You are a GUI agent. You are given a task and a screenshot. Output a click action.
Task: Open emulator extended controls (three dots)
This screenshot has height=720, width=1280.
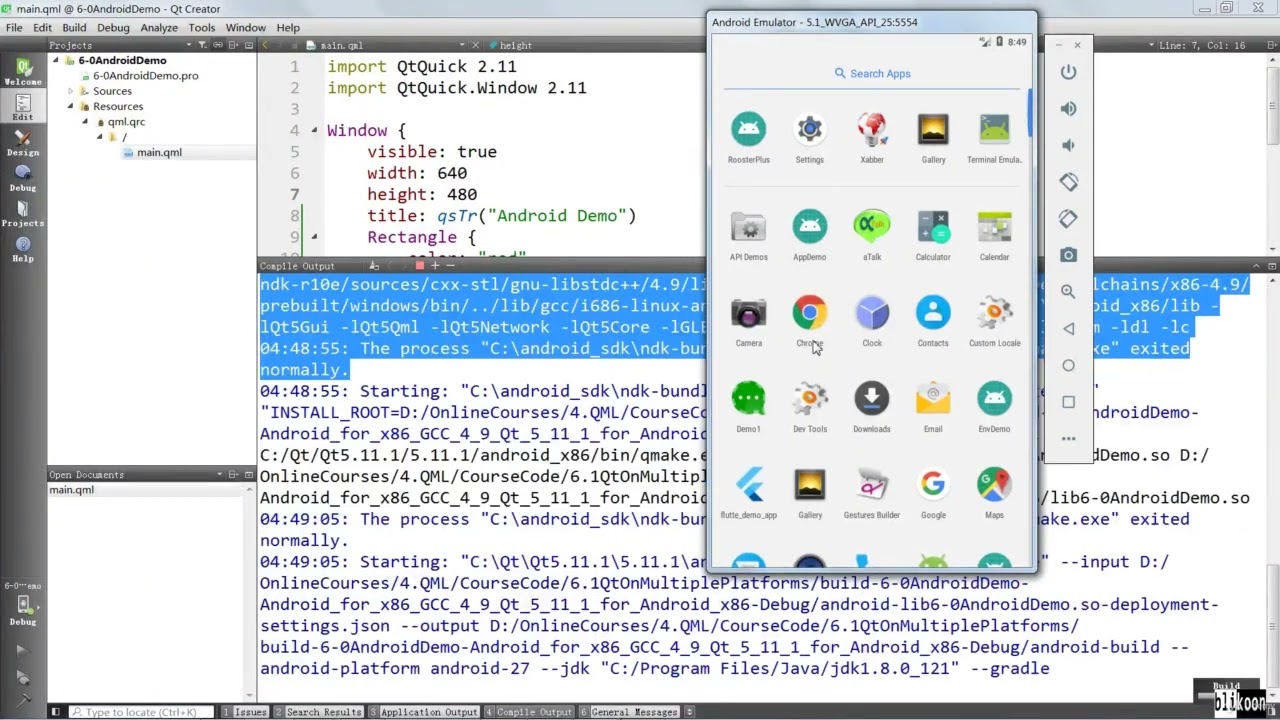pos(1068,438)
